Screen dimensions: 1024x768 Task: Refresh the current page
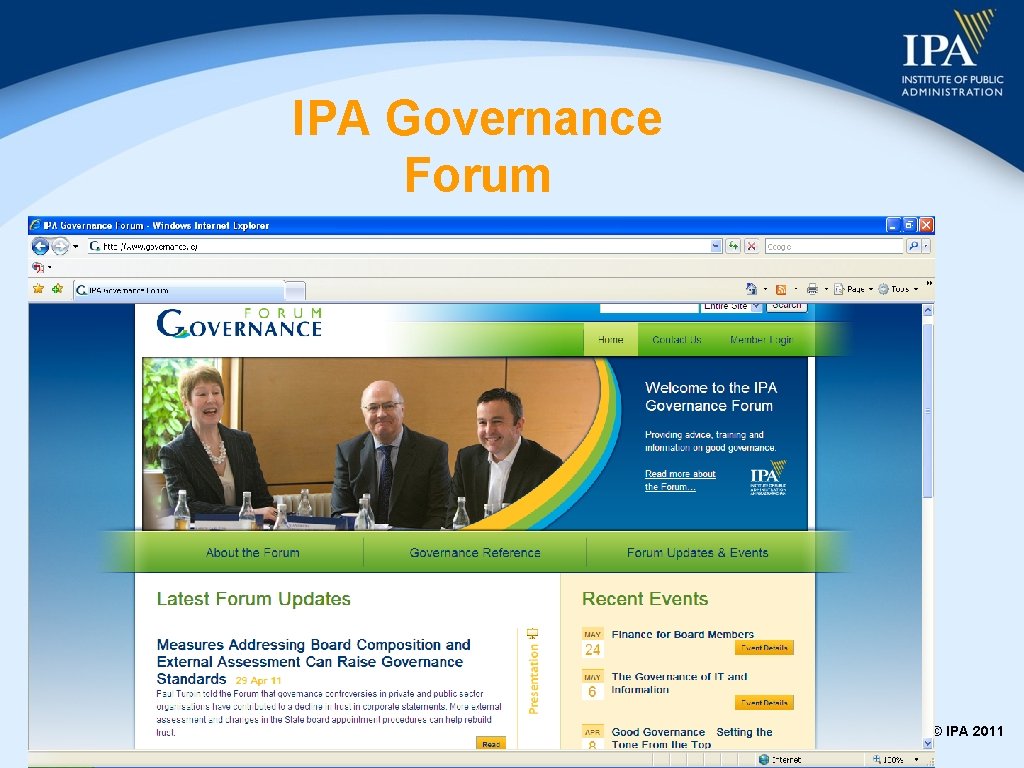pos(733,246)
